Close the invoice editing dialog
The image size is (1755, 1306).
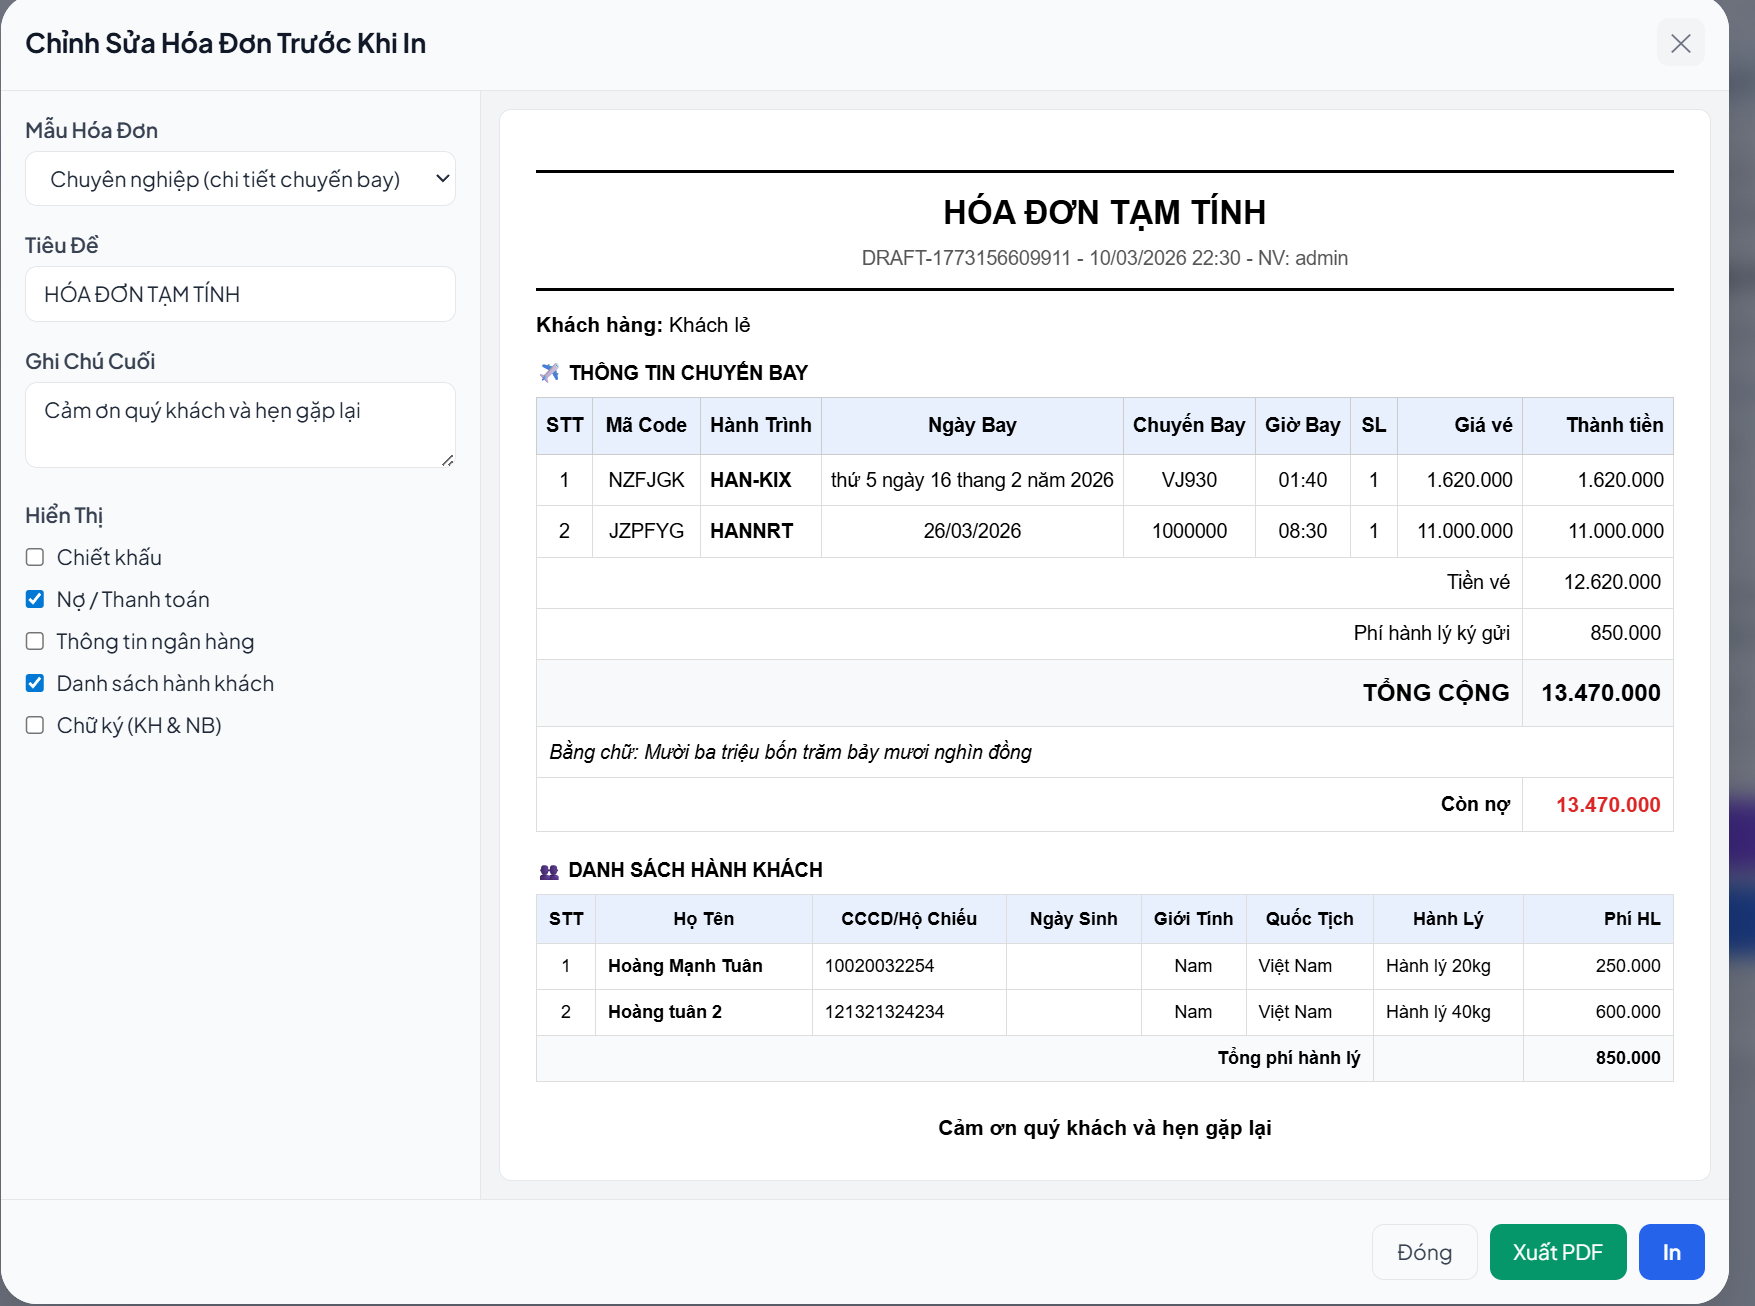[x=1680, y=43]
